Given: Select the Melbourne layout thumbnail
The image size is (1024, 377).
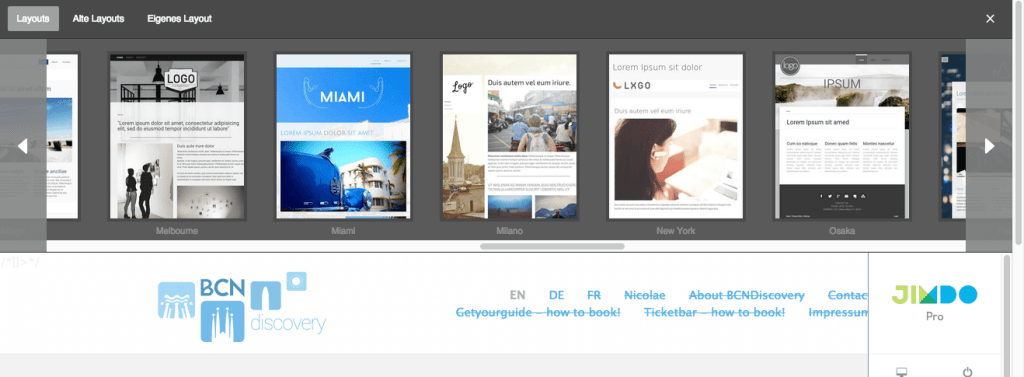Looking at the screenshot, I should (177, 136).
